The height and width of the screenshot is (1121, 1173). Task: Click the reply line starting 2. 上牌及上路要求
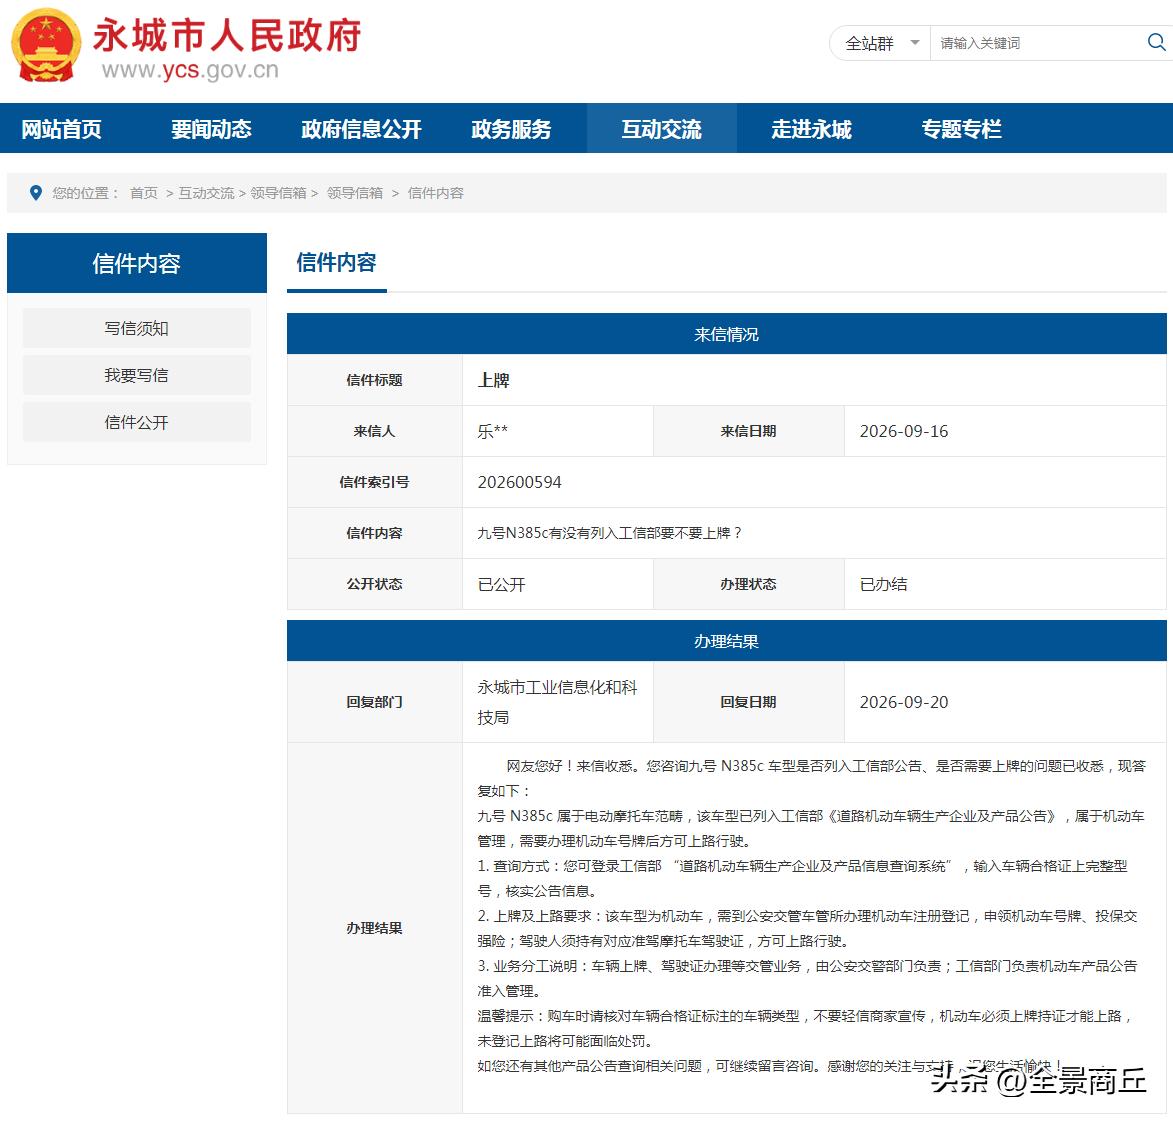808,929
